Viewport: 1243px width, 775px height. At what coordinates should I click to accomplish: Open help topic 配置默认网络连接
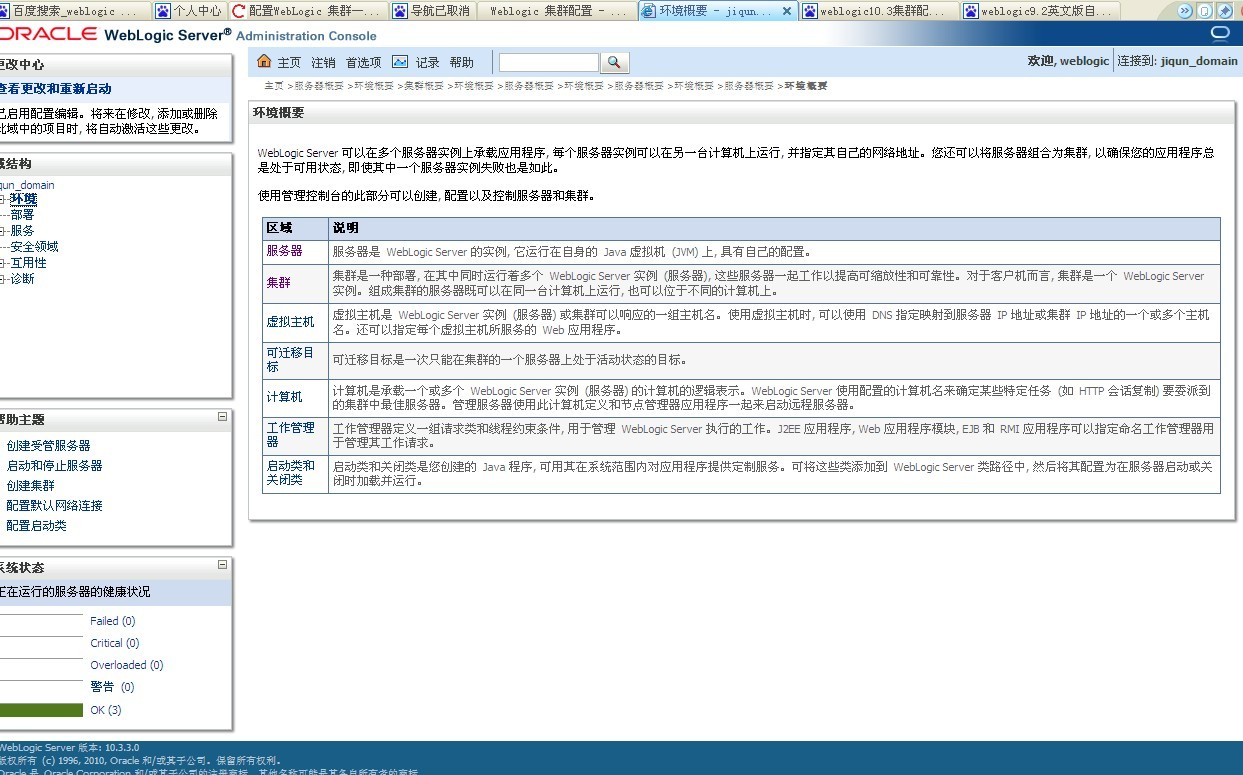click(x=54, y=506)
